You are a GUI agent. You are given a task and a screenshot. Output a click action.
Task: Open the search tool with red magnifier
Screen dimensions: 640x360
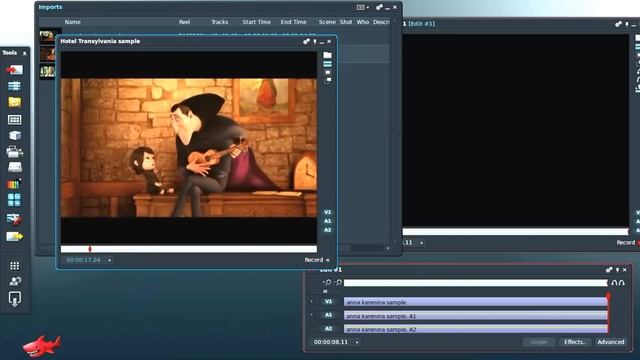[14, 220]
